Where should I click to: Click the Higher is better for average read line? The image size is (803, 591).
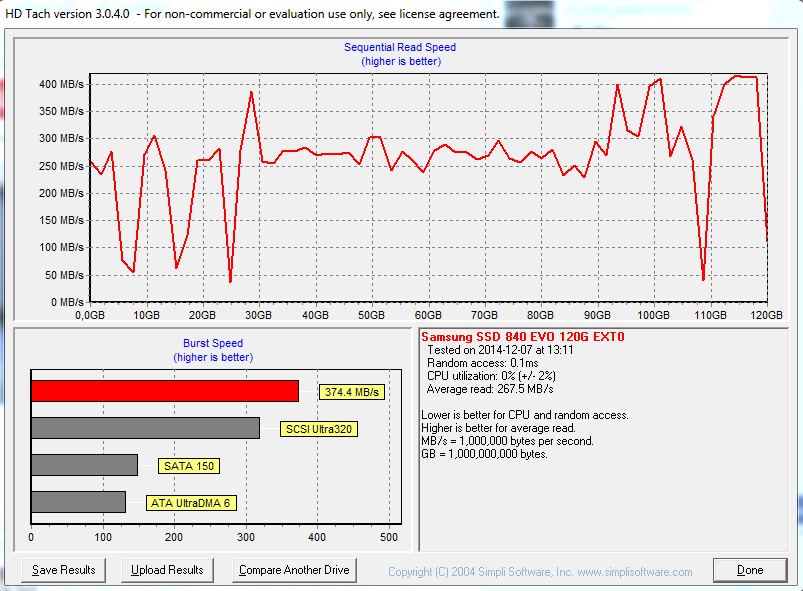point(498,428)
